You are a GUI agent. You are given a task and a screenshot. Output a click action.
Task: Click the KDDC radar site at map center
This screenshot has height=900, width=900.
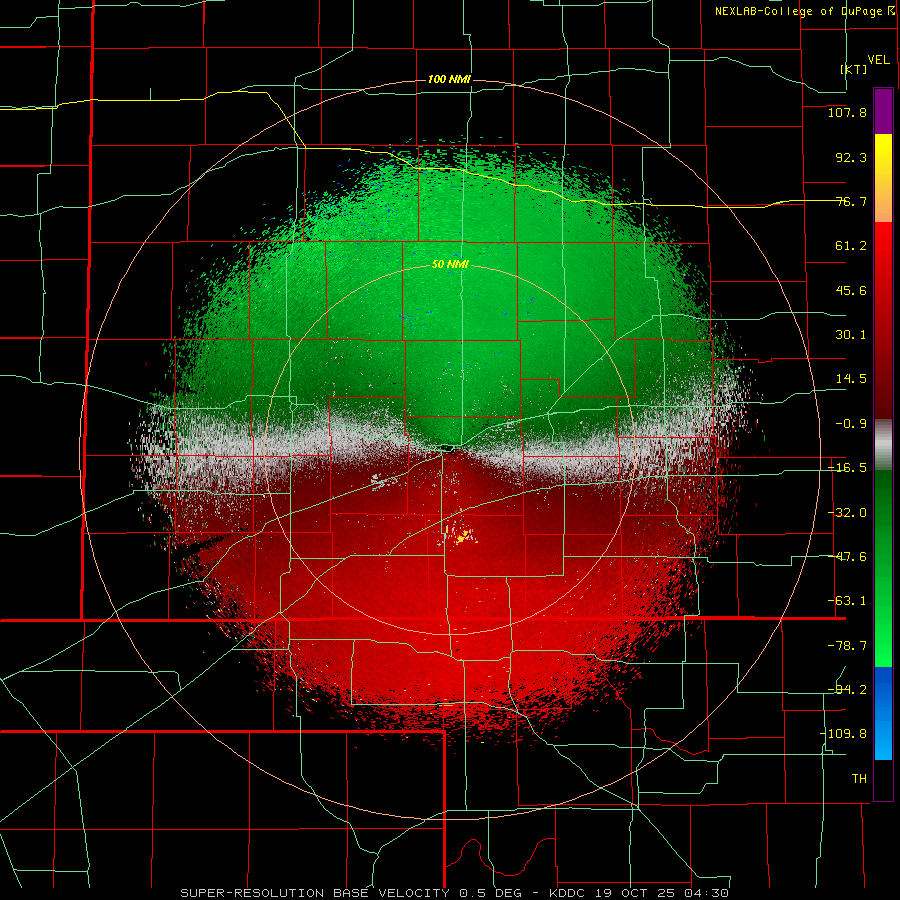coord(449,448)
